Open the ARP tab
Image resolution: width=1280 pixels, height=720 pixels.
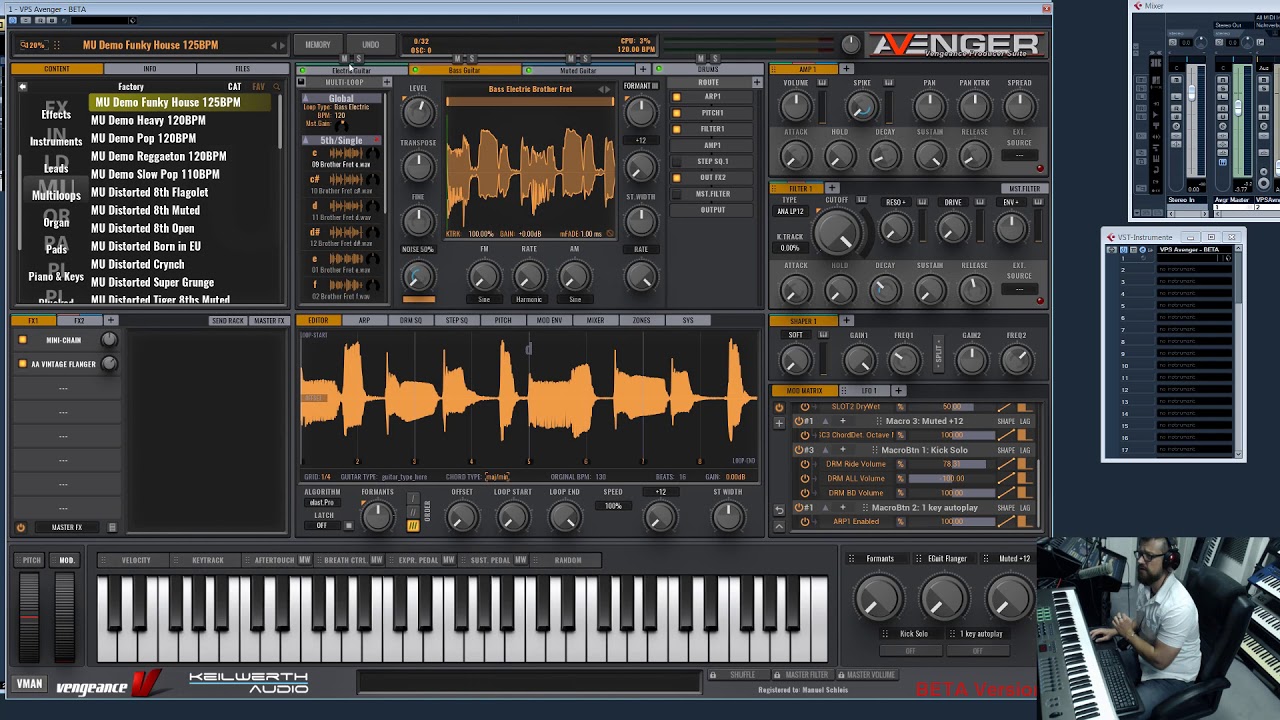tap(364, 320)
